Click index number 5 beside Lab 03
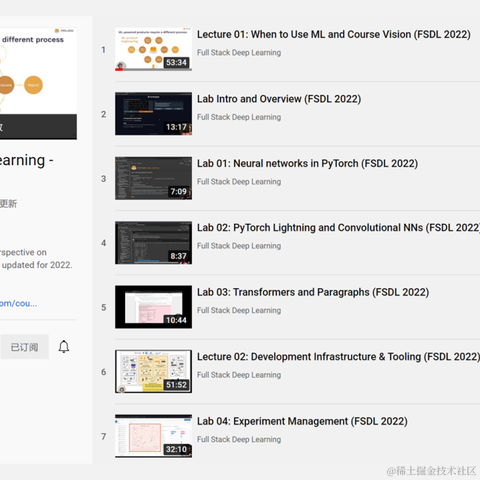The height and width of the screenshot is (480, 480). 103,307
